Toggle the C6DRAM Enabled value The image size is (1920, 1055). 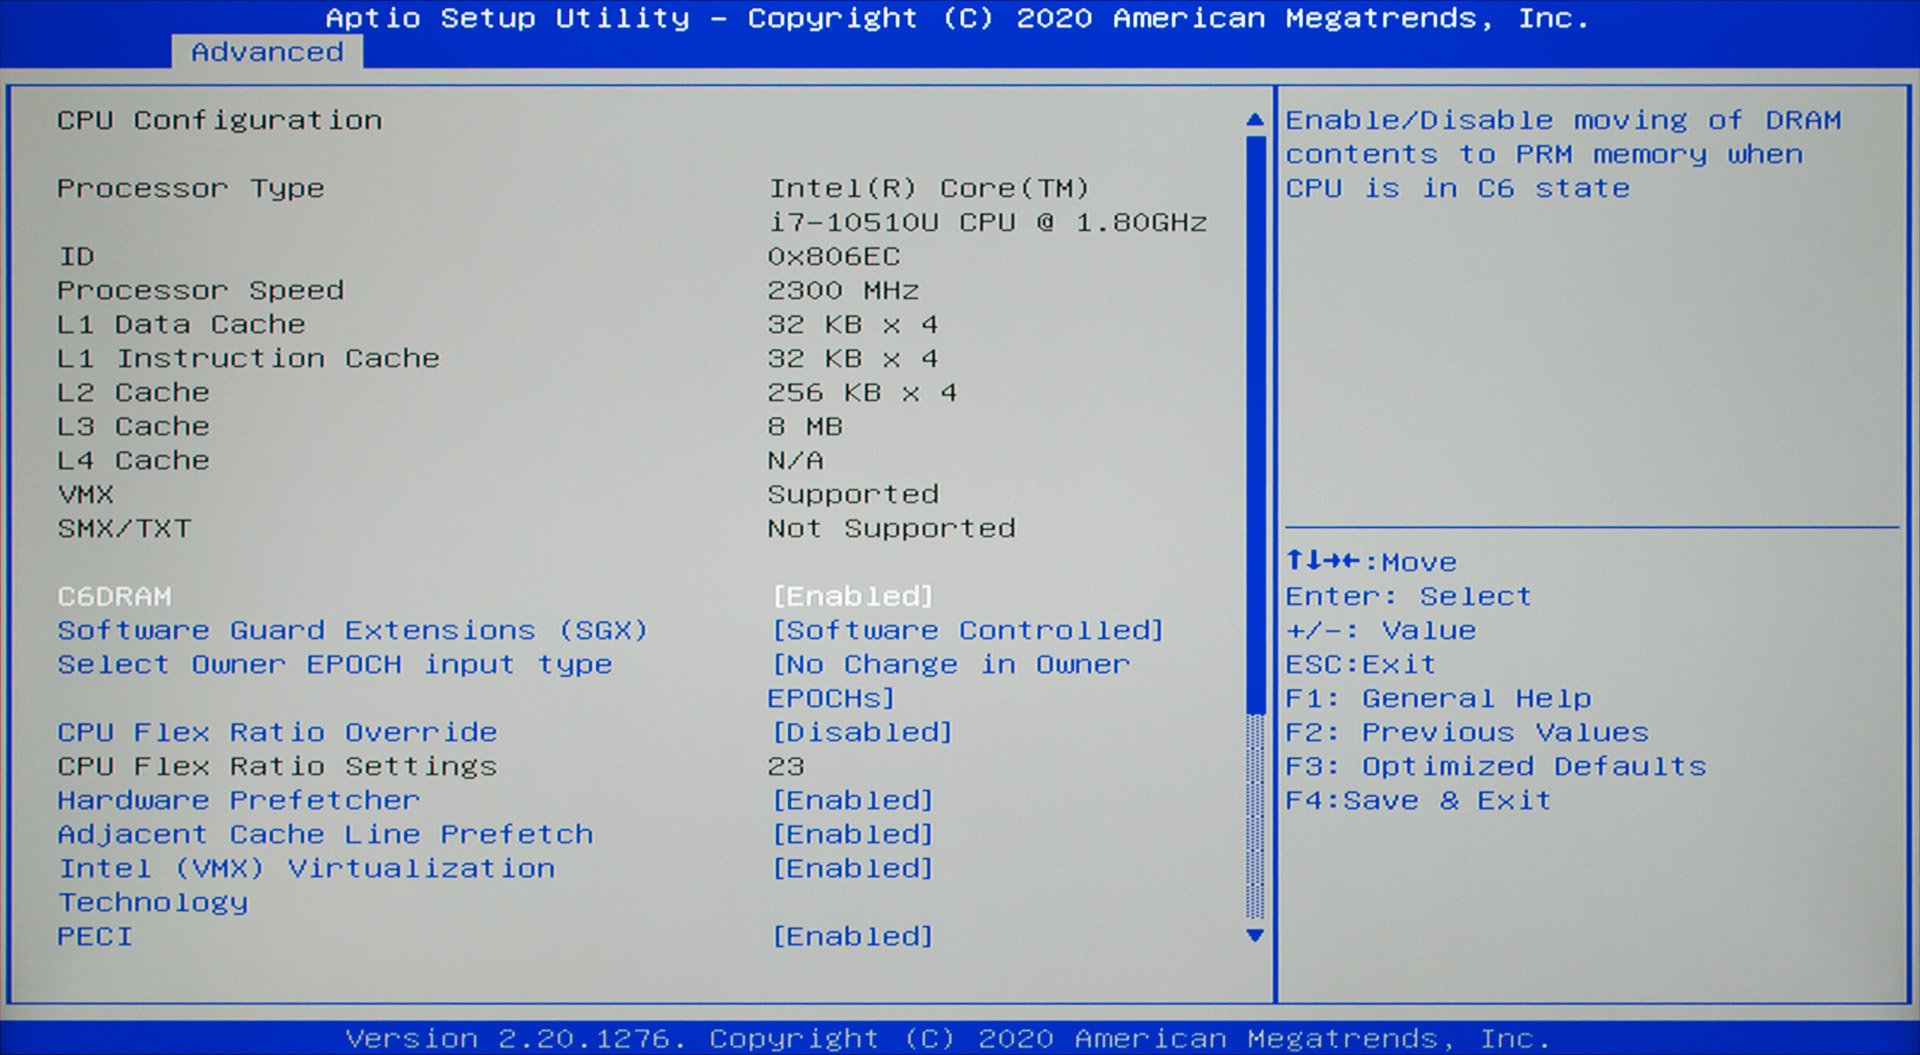coord(852,597)
